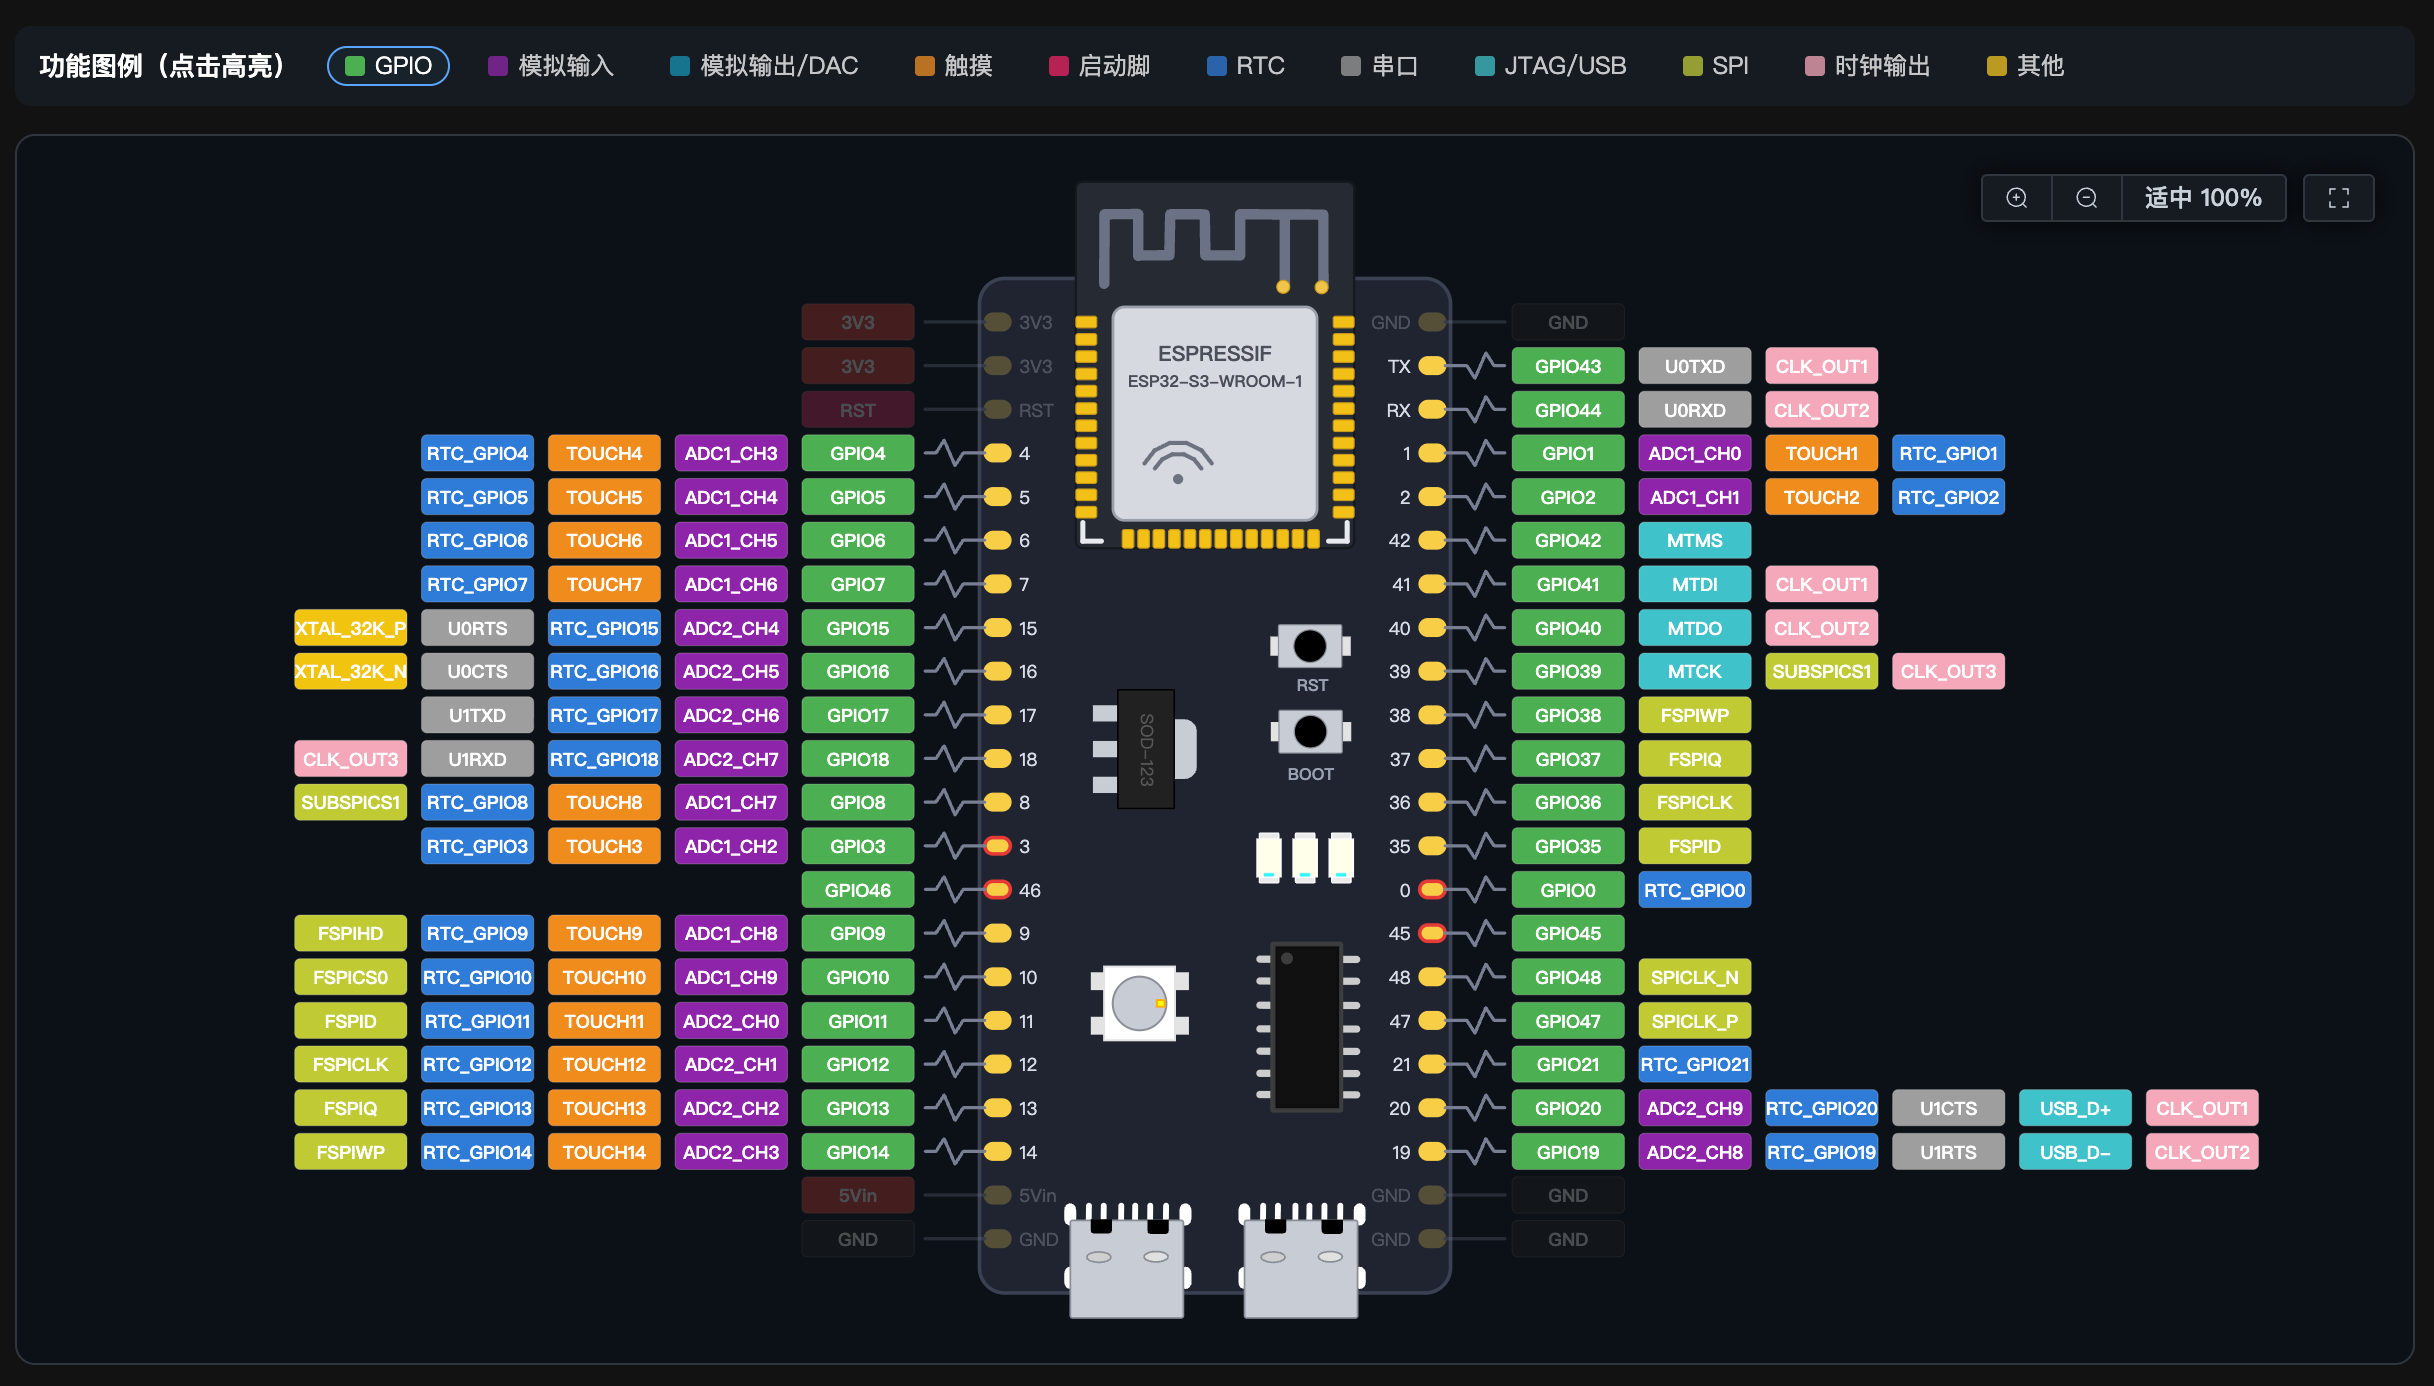Select the CLK_OUT3 label beside U1RXD

click(x=350, y=759)
